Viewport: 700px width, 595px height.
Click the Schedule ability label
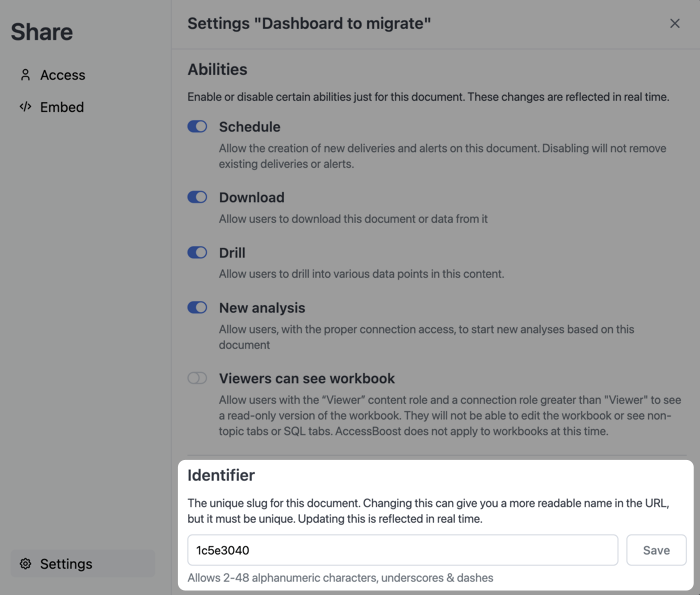(249, 127)
